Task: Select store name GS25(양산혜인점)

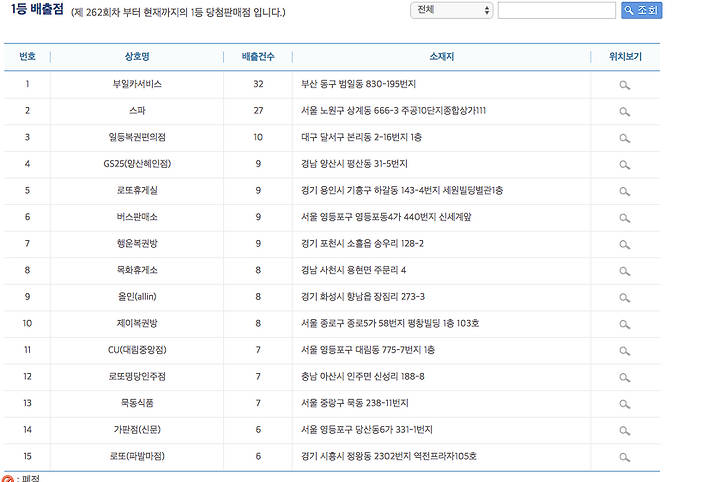Action: (x=137, y=164)
